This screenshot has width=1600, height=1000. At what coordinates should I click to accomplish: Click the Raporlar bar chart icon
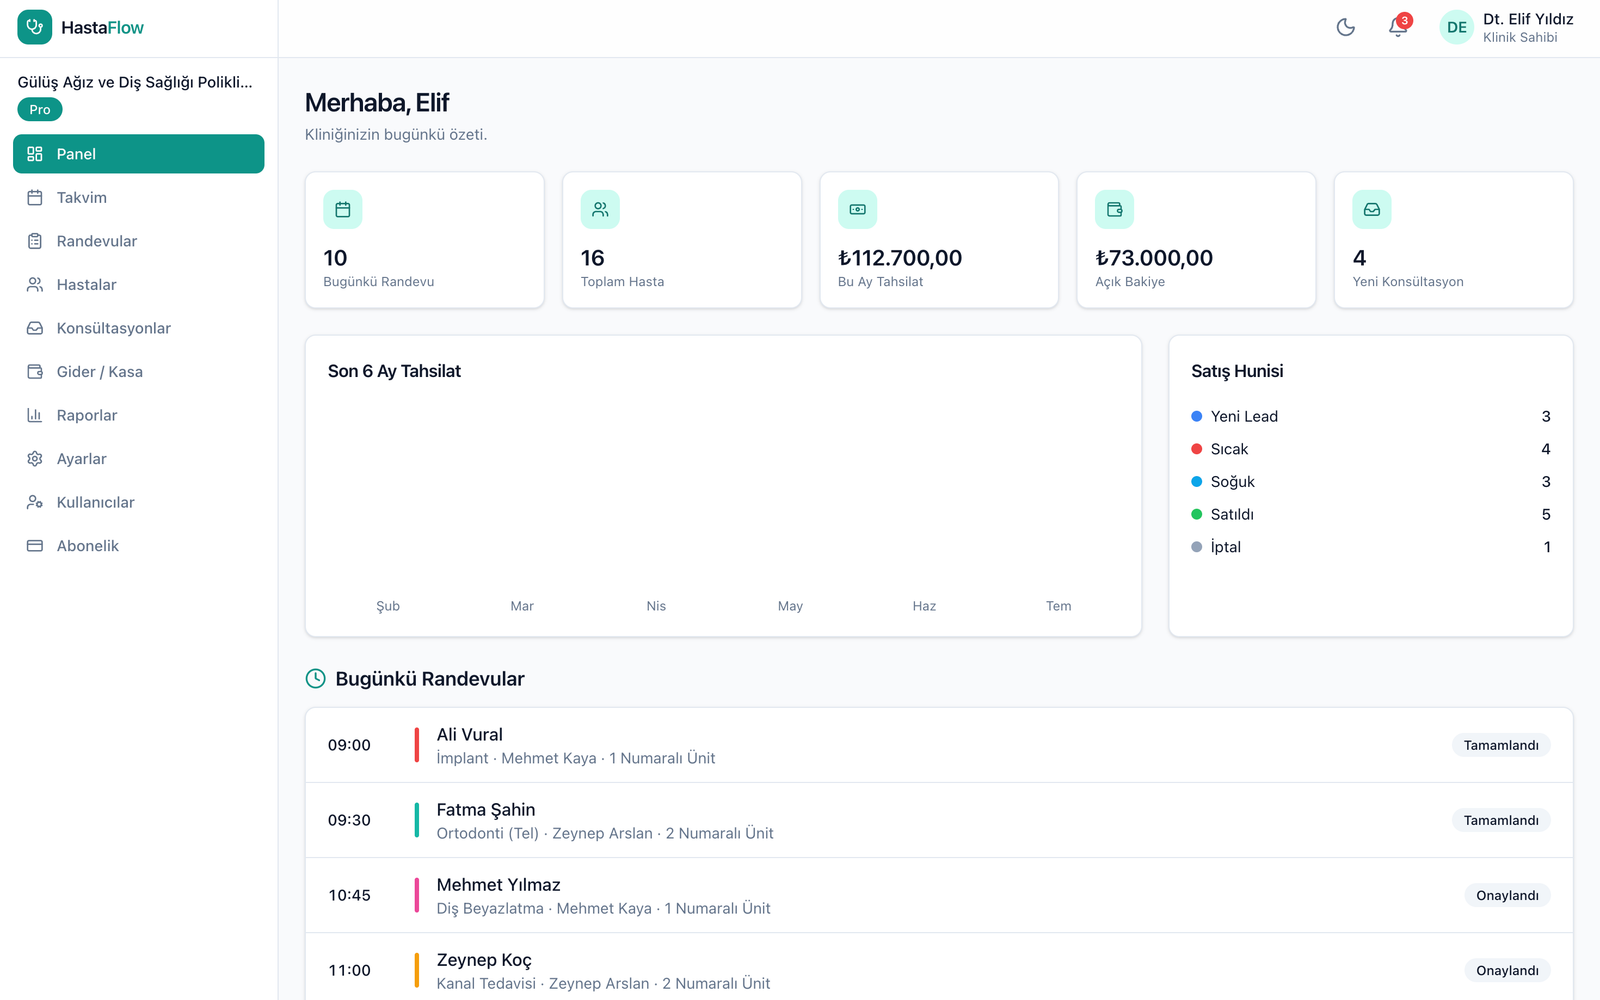[x=35, y=415]
